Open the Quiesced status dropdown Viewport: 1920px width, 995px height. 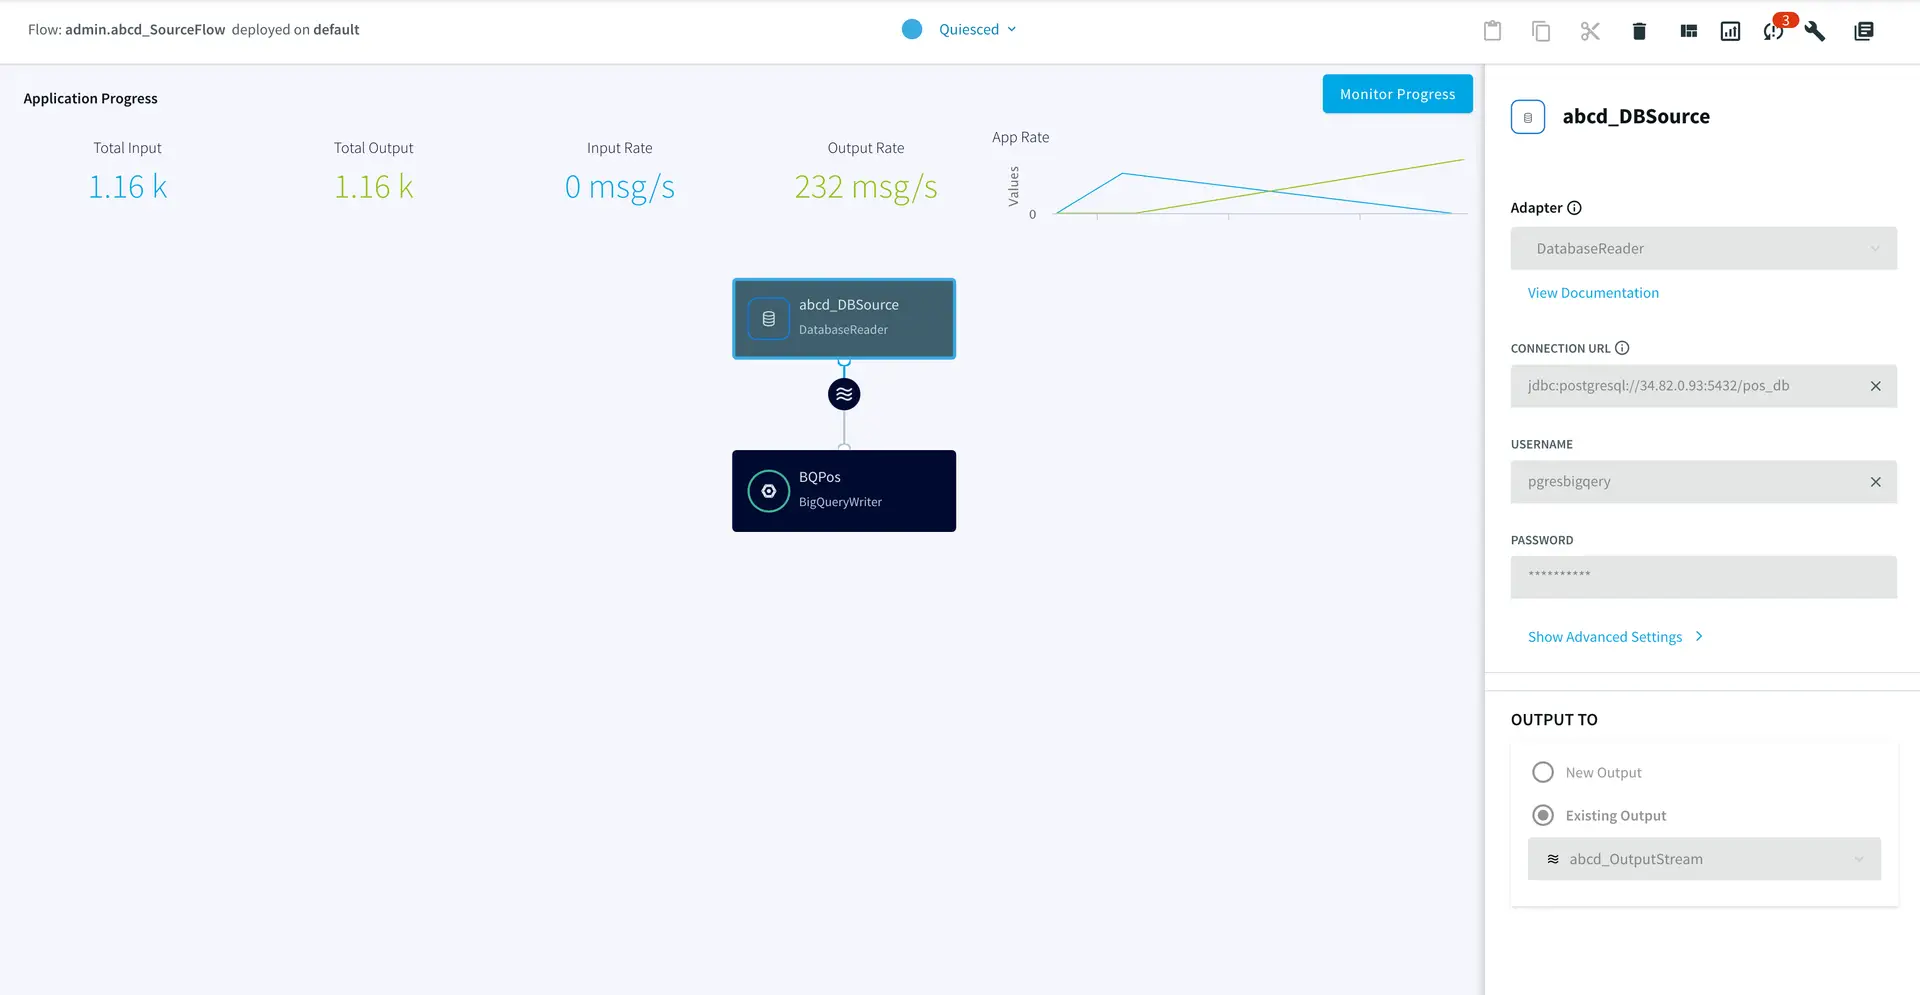coord(976,29)
